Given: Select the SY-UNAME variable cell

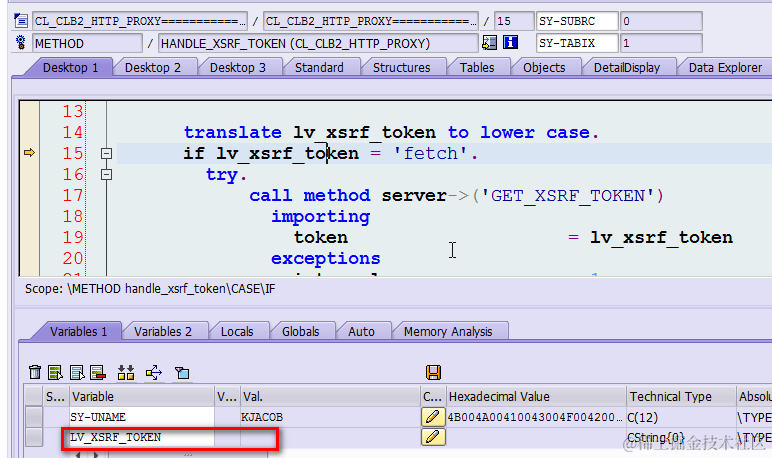Looking at the screenshot, I should click(x=142, y=417).
